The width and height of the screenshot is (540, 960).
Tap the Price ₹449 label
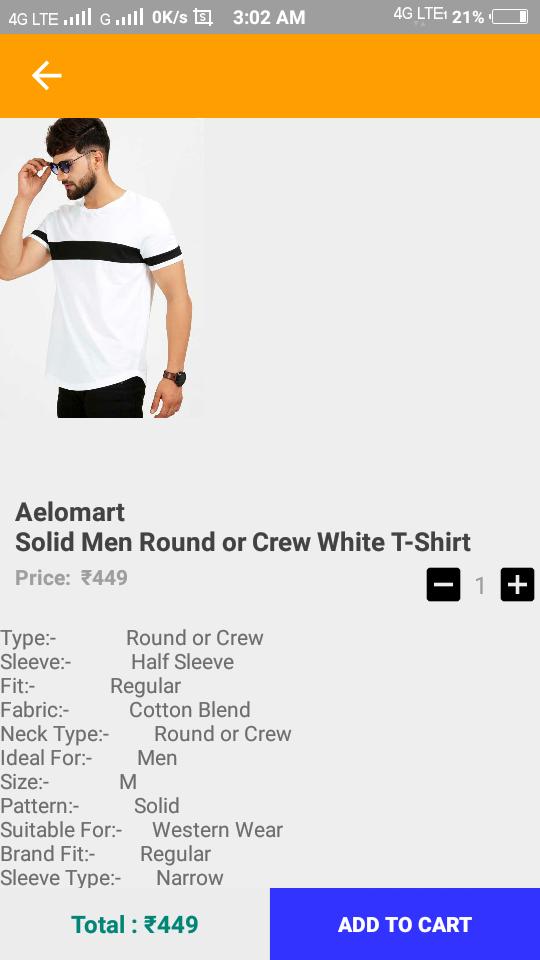(x=71, y=578)
